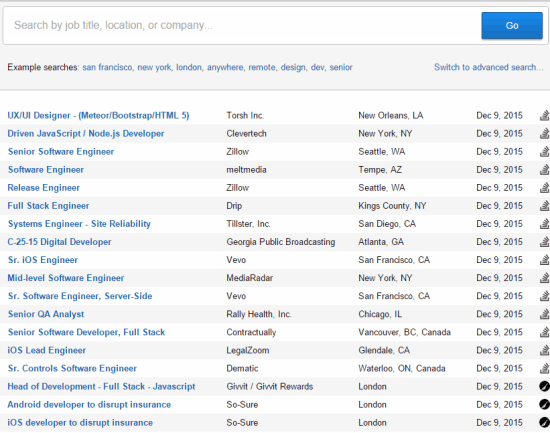Open the Driven JavaScript / Node.js Developer job
The image size is (550, 433).
pyautogui.click(x=86, y=134)
